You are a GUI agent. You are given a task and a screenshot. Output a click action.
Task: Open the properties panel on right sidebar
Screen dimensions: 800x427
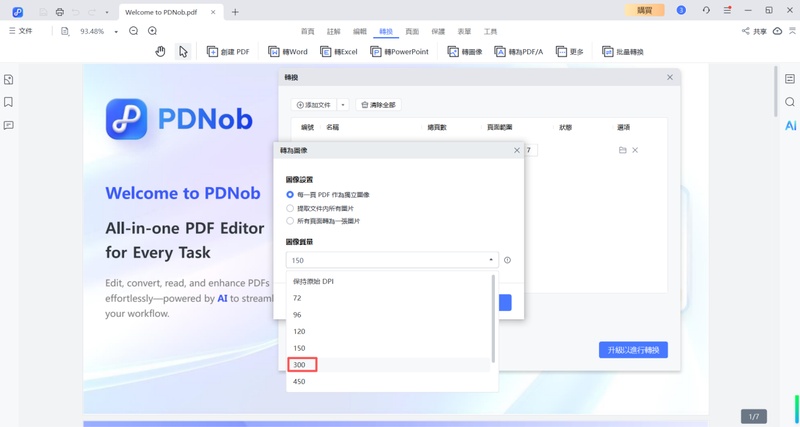coord(790,79)
